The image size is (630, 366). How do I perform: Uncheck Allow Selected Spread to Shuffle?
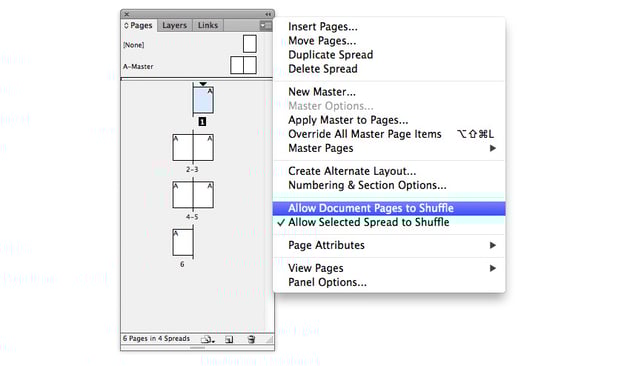[x=389, y=222]
